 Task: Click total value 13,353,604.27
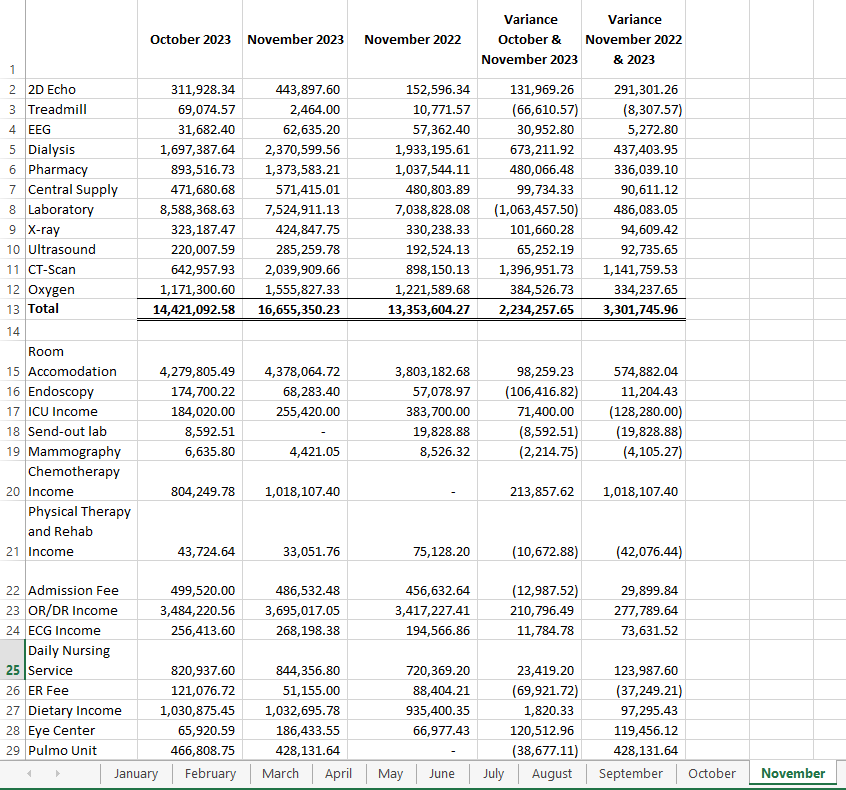[412, 309]
